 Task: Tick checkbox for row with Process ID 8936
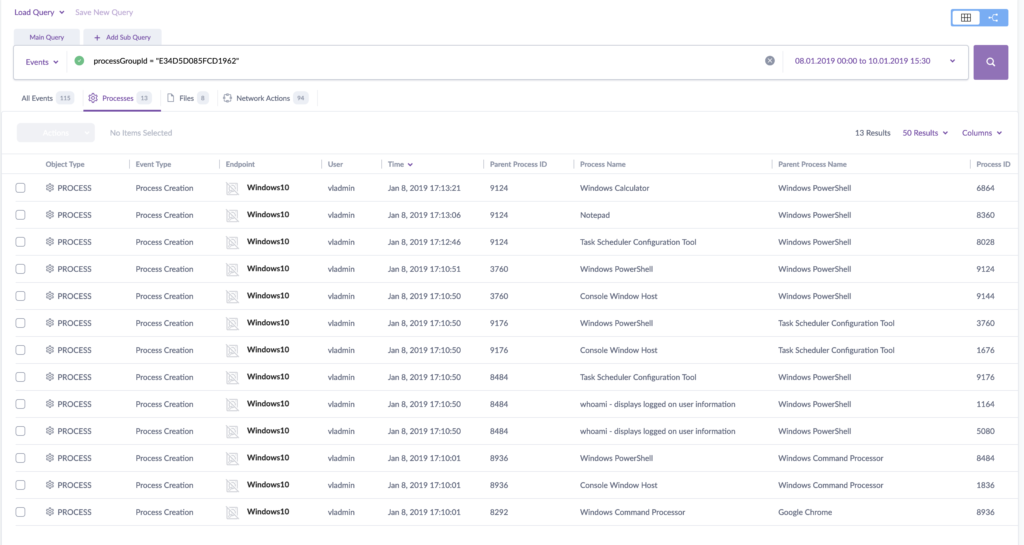tap(21, 512)
